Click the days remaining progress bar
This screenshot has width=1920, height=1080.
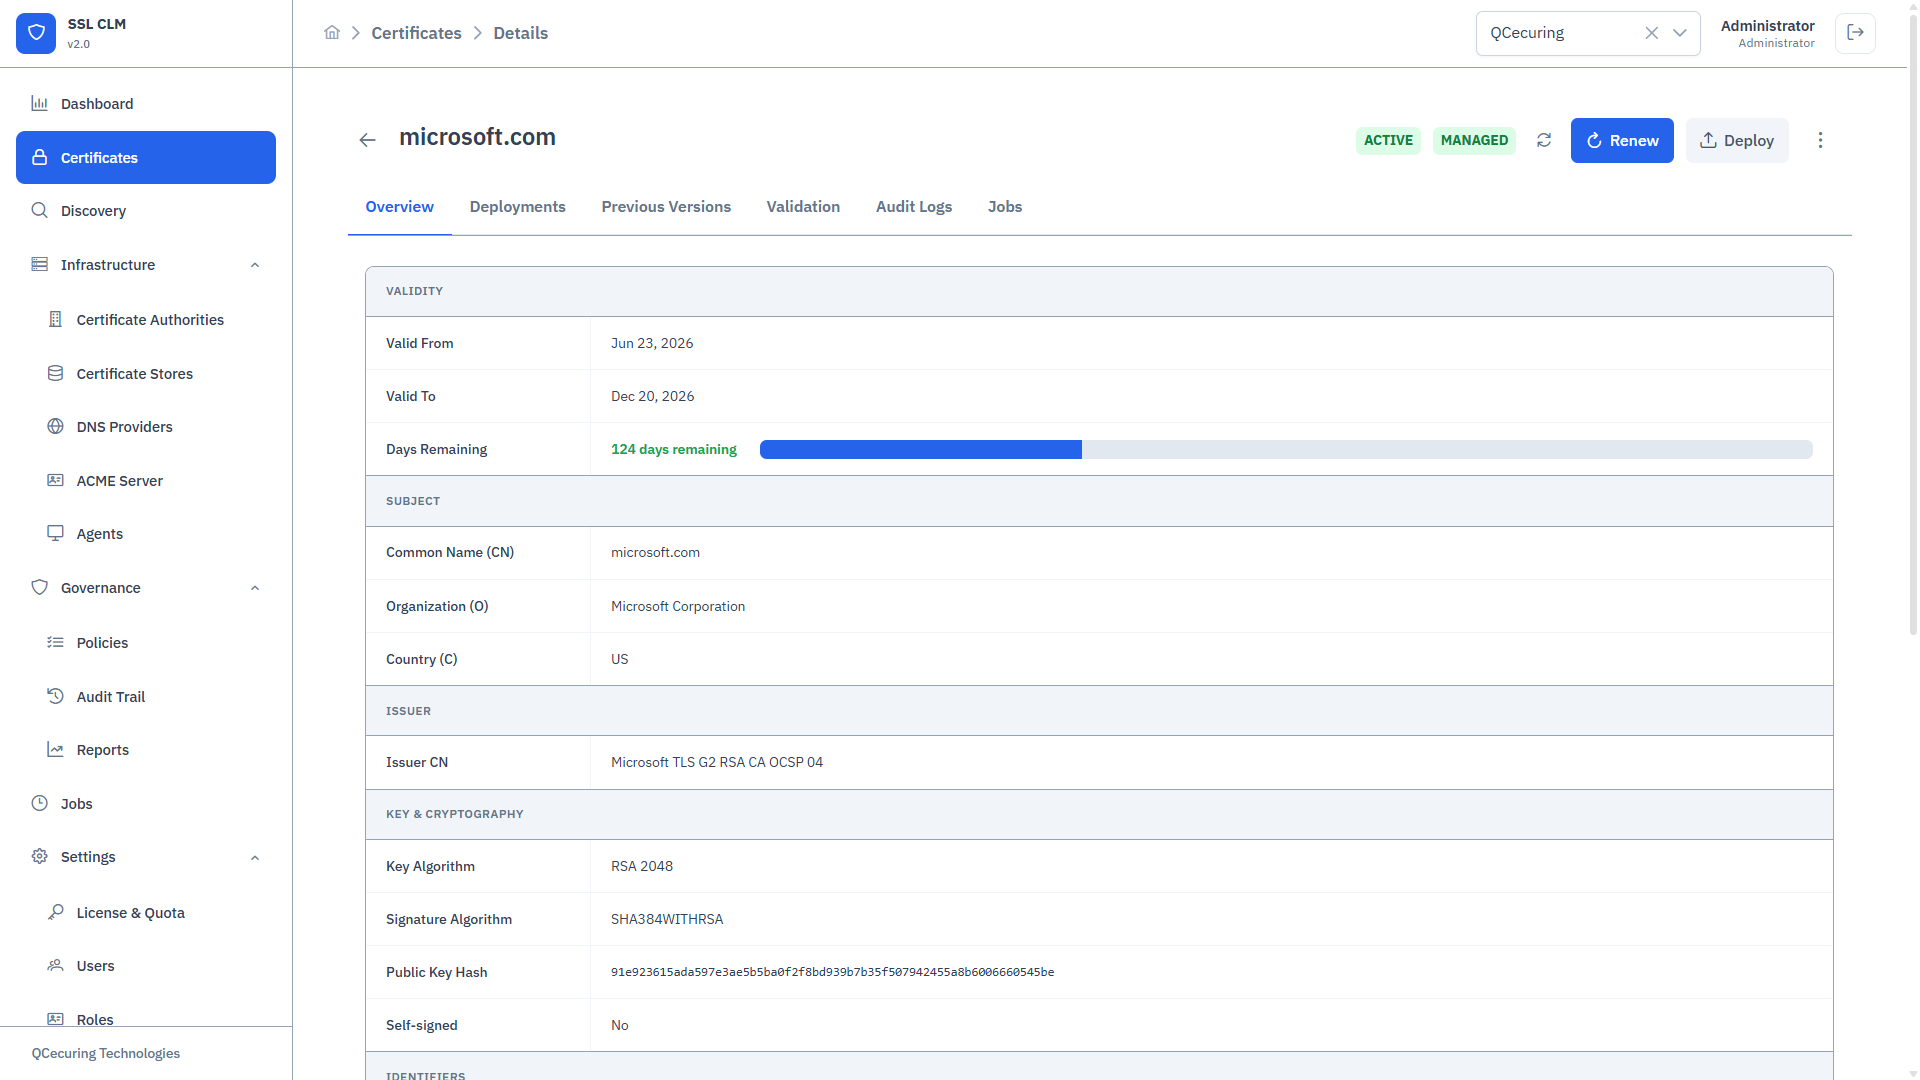point(1286,450)
